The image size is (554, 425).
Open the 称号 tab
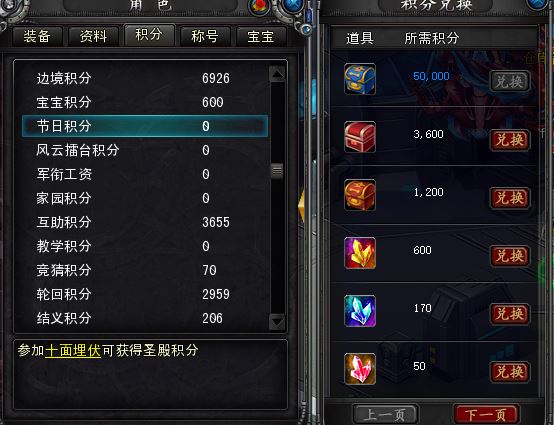[x=205, y=36]
